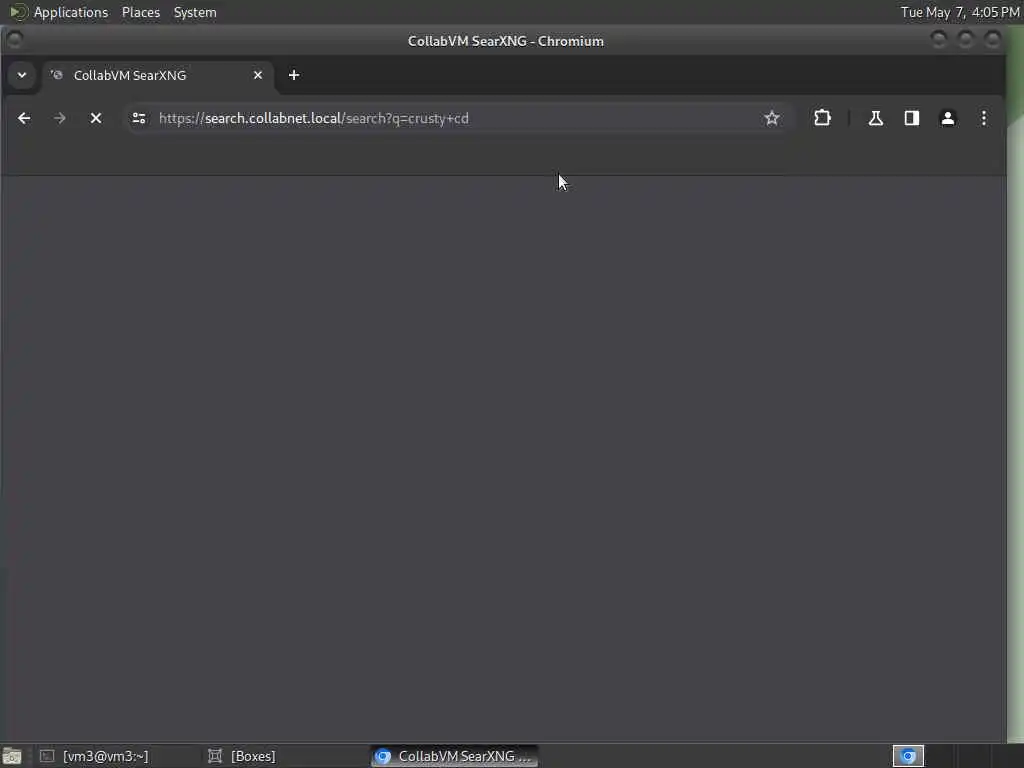Click the workspace switcher Chromium thumbnail
The width and height of the screenshot is (1024, 768).
[908, 756]
